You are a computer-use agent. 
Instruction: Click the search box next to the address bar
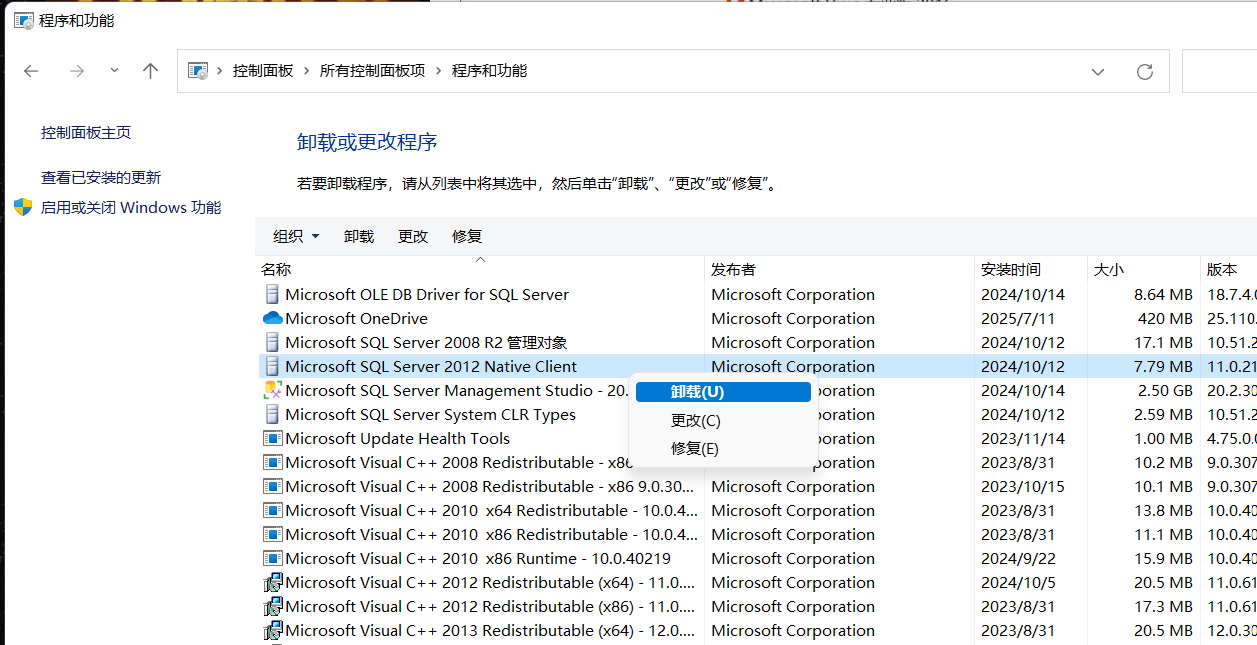click(x=1219, y=71)
